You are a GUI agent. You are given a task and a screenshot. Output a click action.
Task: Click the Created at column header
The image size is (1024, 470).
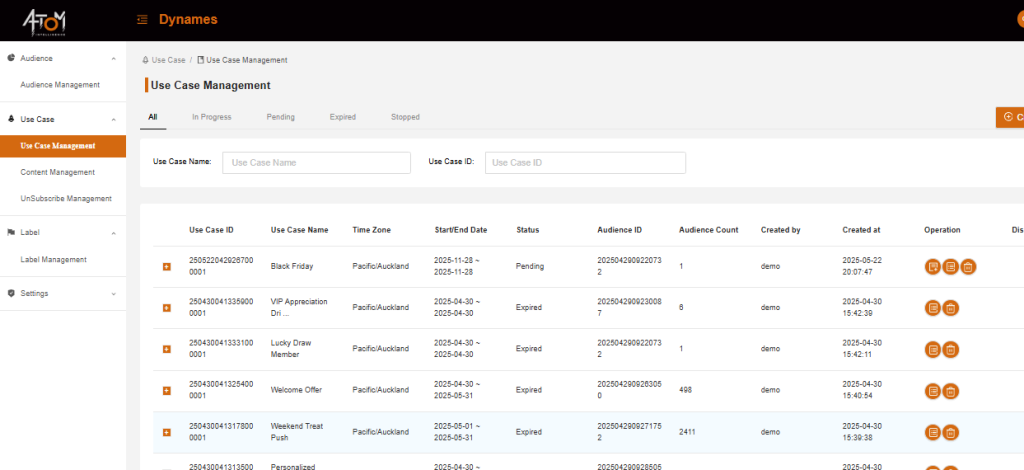pyautogui.click(x=861, y=230)
